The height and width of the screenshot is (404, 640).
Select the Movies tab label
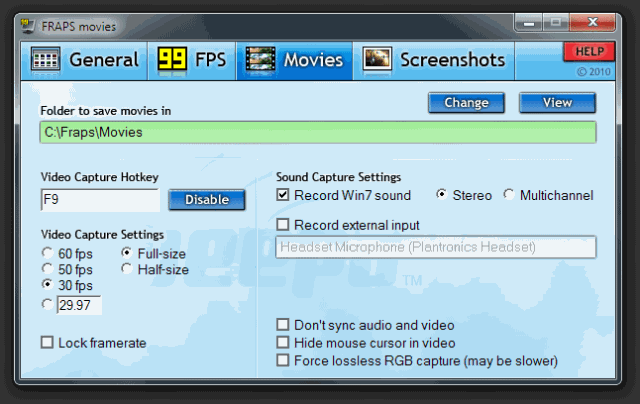click(313, 60)
